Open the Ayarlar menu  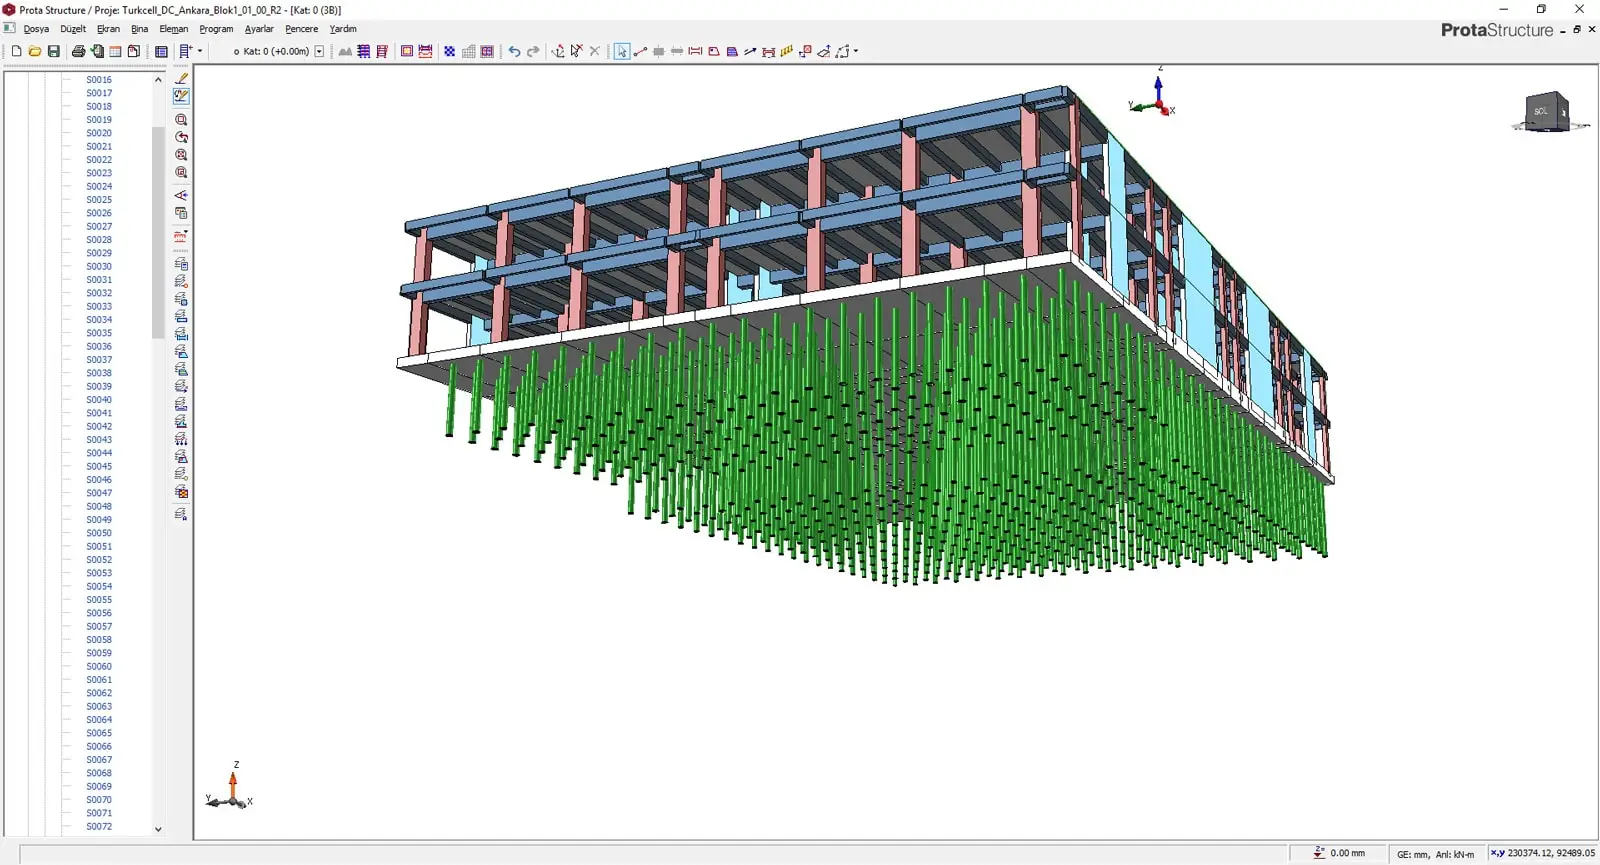point(259,29)
